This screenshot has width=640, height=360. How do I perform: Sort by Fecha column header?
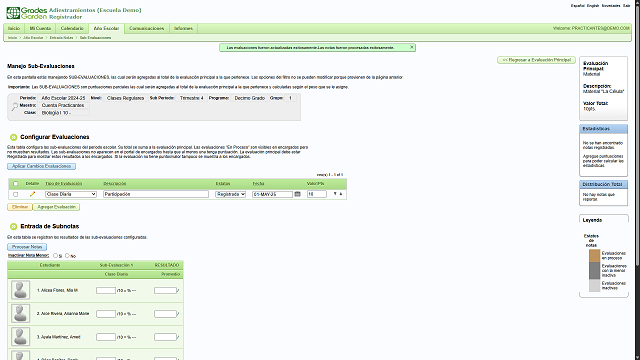258,184
